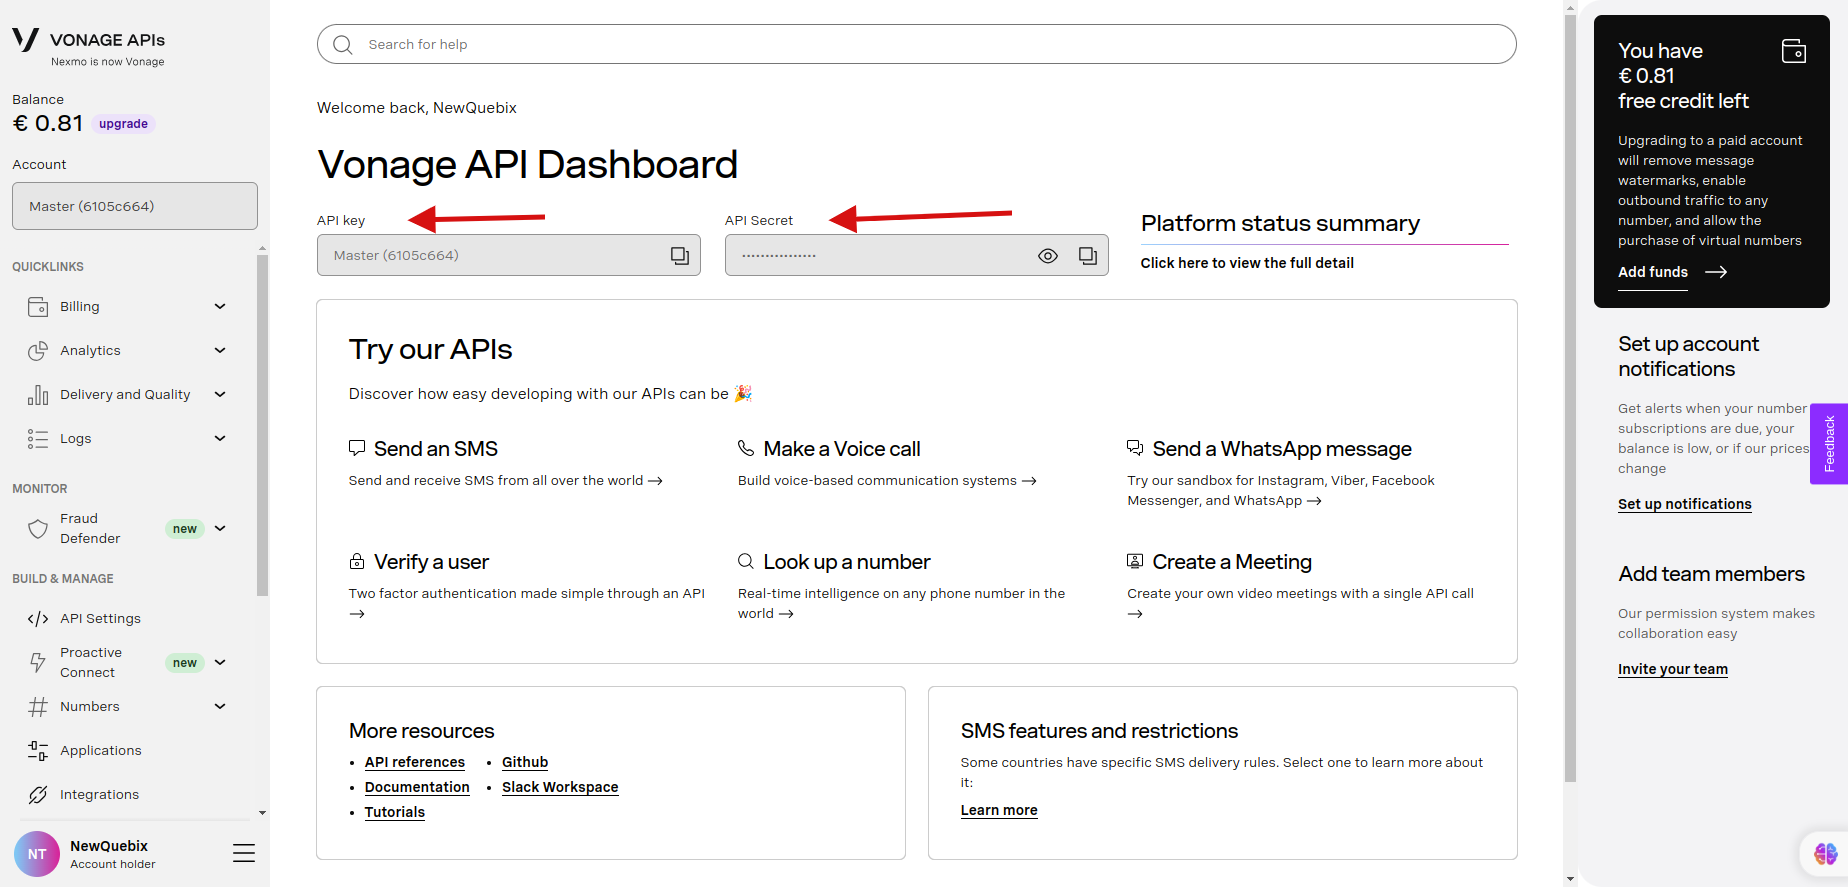Open the Feedback side tab
The image size is (1848, 887).
point(1829,444)
